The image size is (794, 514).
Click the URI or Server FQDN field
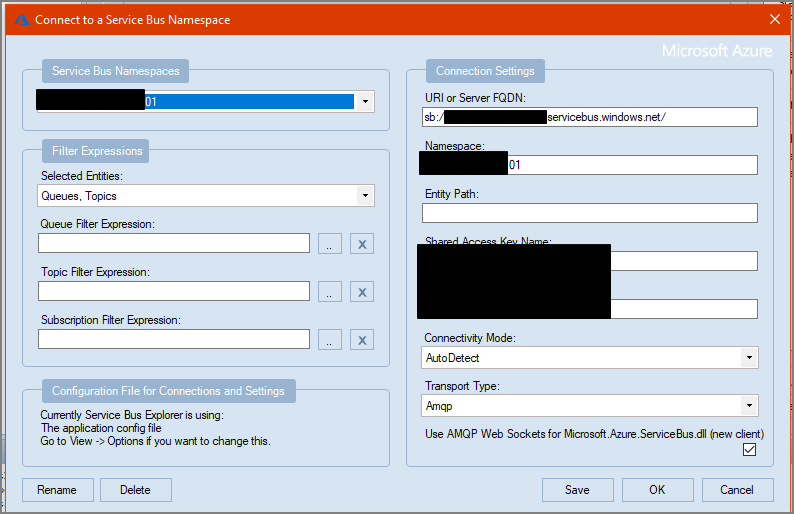(x=590, y=117)
